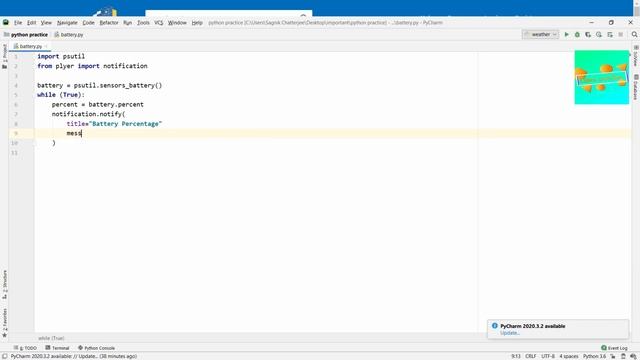Open the Run menu
This screenshot has height=360, width=640.
pyautogui.click(x=127, y=23)
